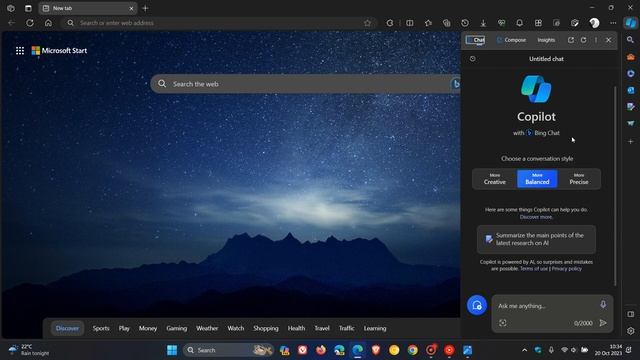
Task: Show hidden icons tray chevron
Action: [x=524, y=350]
